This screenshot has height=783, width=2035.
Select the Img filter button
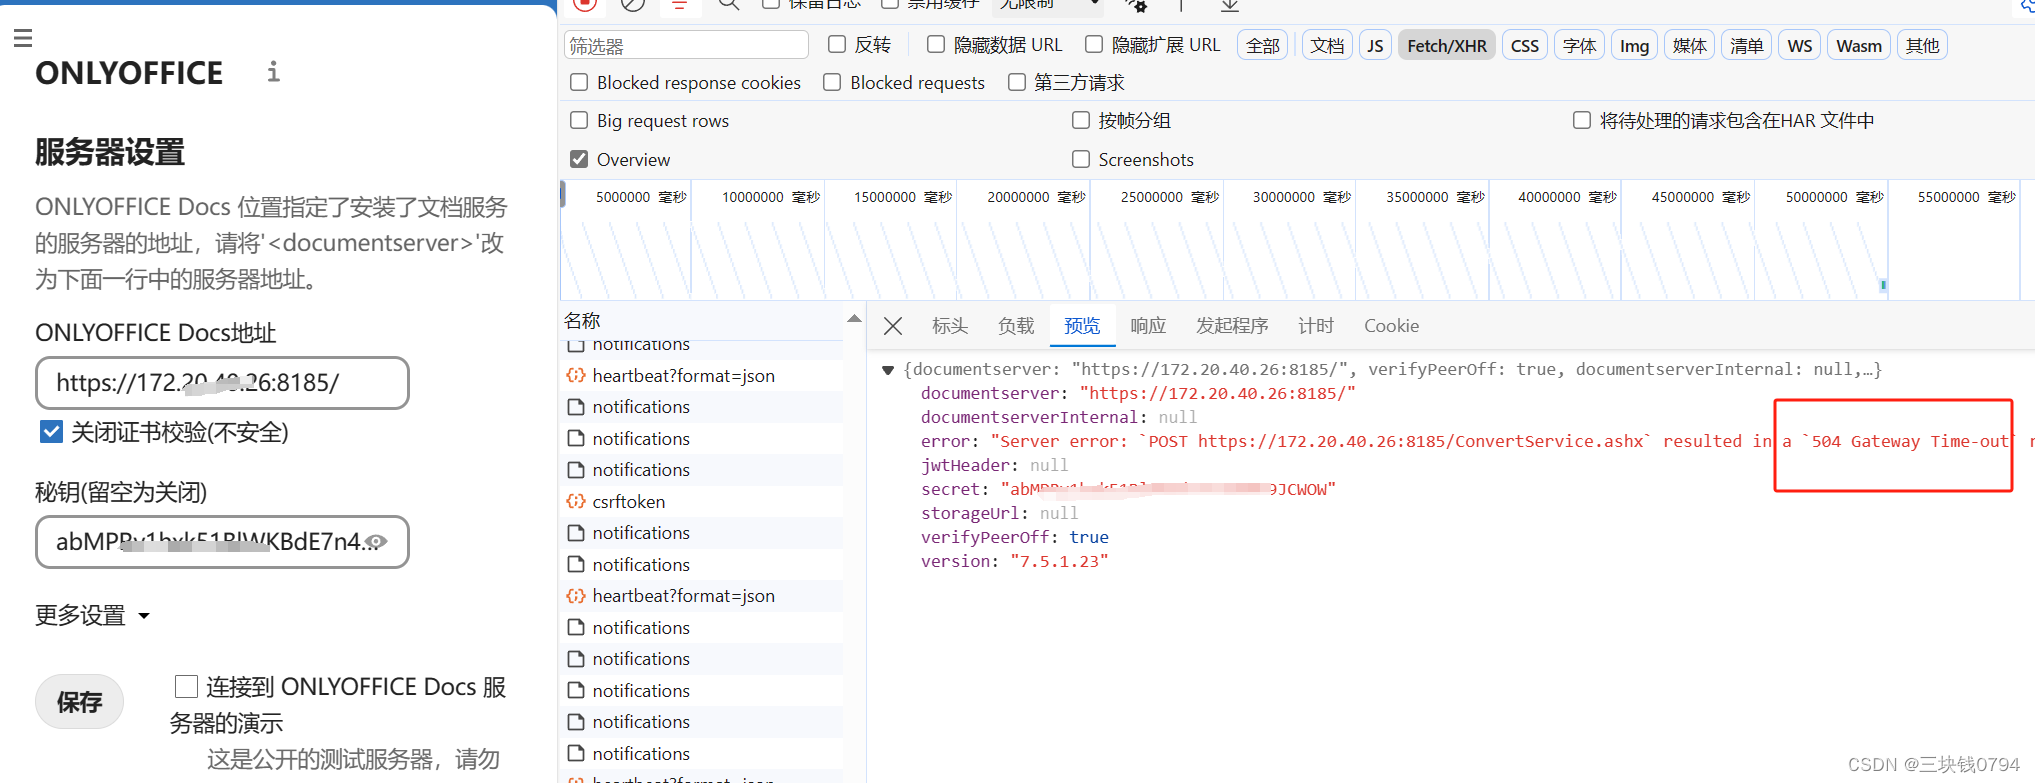(x=1634, y=45)
